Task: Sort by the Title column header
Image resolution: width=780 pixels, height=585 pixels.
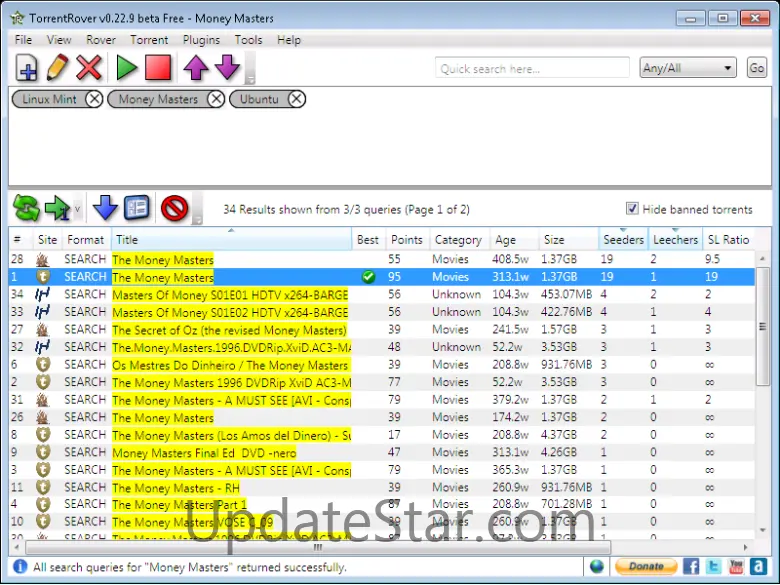Action: coord(231,240)
